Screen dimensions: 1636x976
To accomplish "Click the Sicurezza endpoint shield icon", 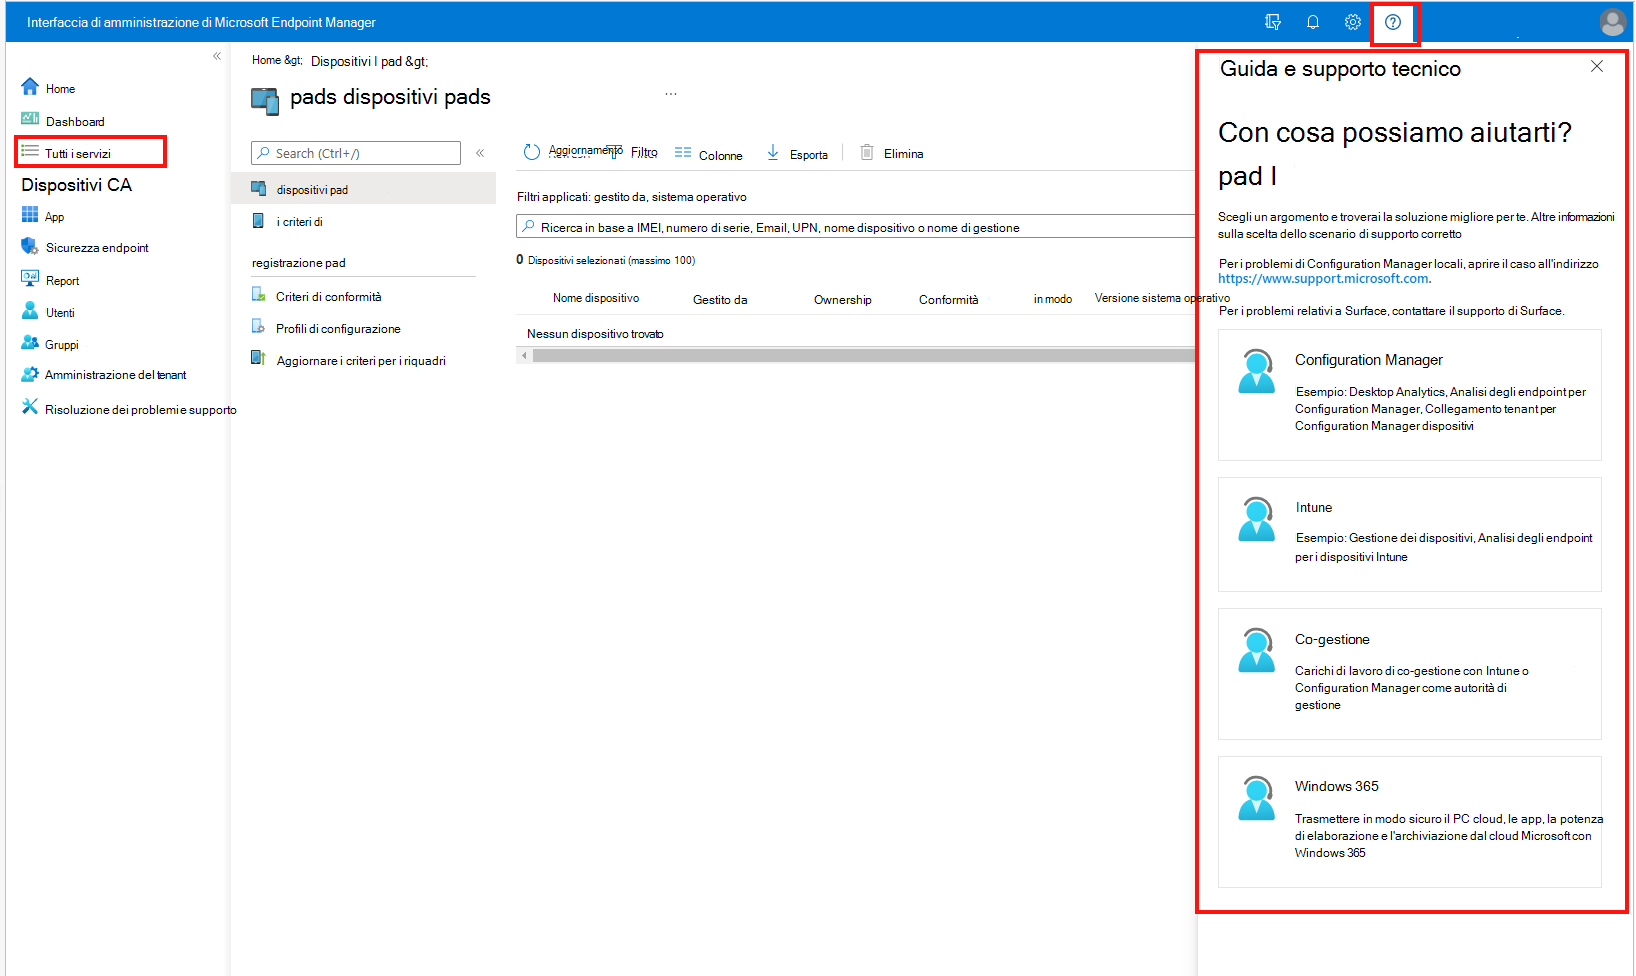I will click(30, 247).
